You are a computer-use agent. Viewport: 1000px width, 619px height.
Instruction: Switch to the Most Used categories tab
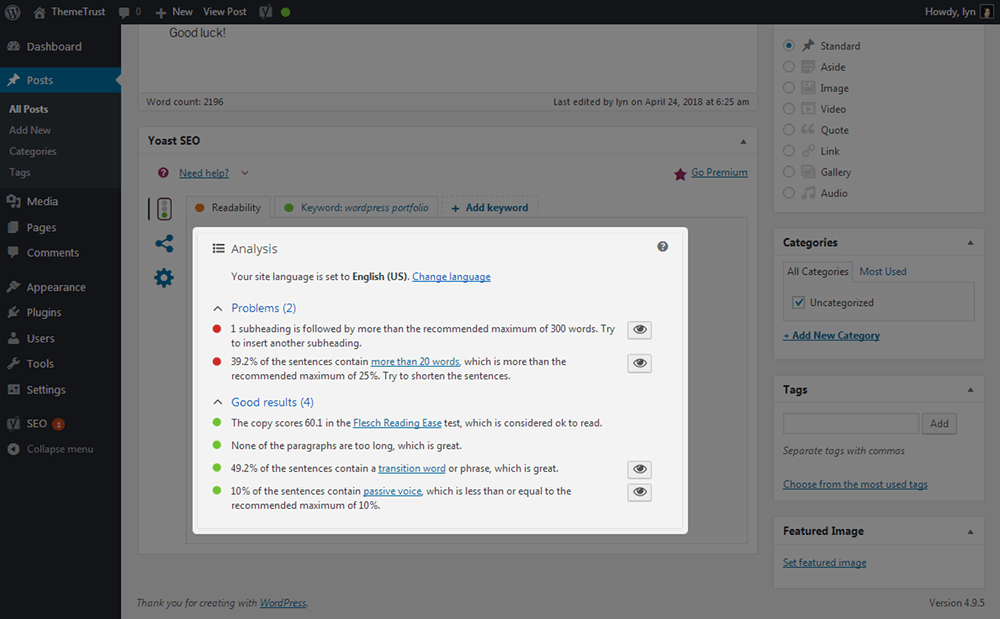[883, 271]
